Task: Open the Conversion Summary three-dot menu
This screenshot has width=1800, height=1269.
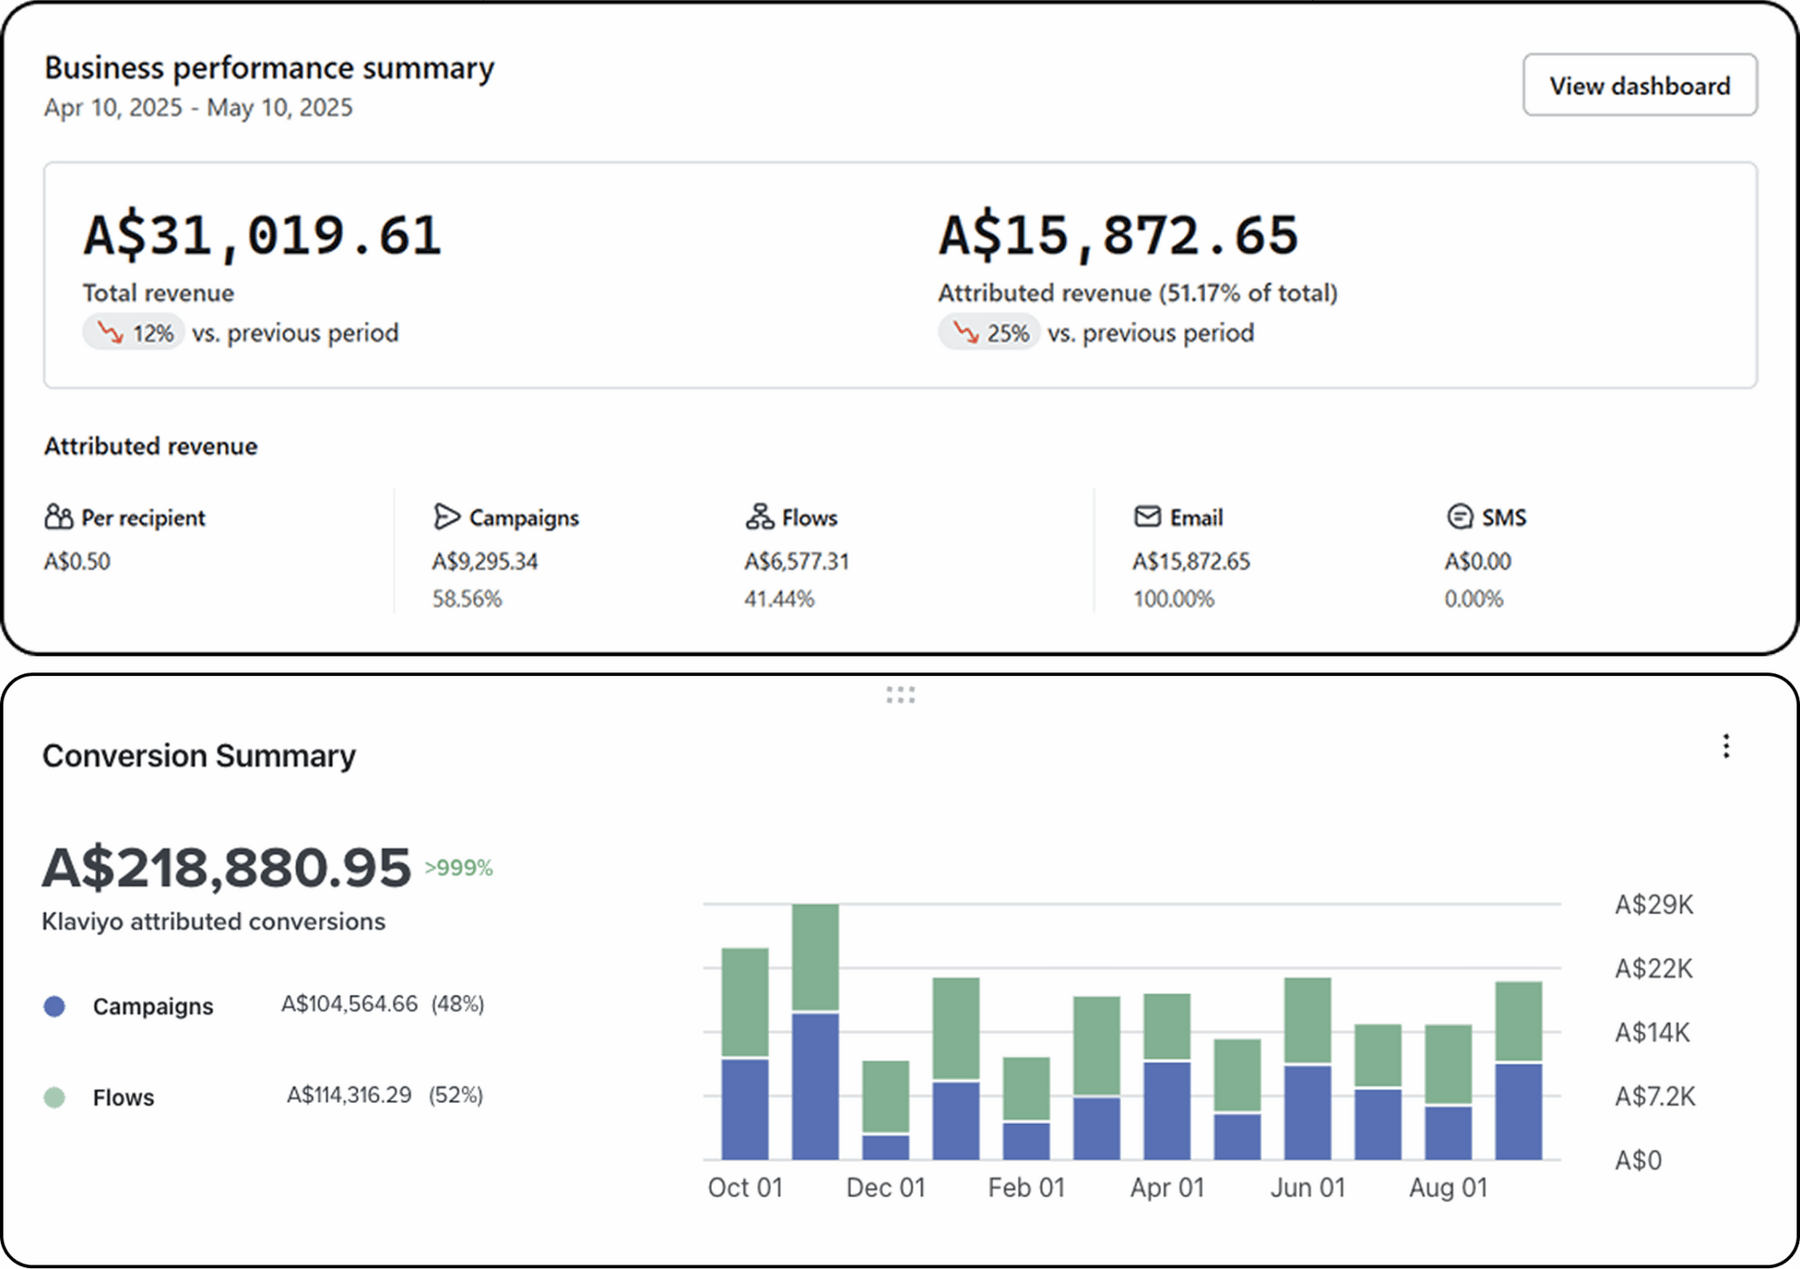Action: 1726,746
